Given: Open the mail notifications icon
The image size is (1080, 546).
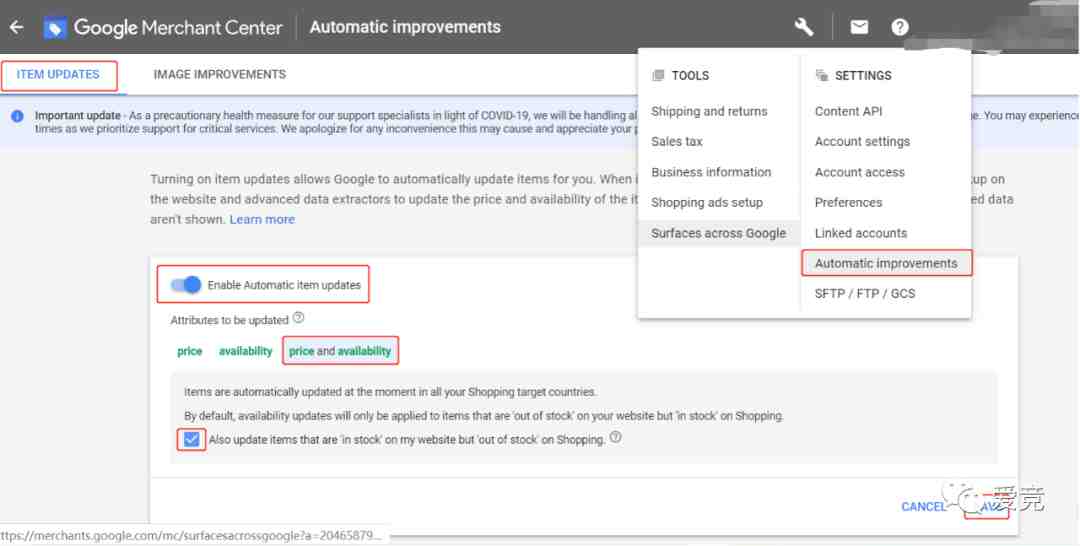Looking at the screenshot, I should [859, 27].
